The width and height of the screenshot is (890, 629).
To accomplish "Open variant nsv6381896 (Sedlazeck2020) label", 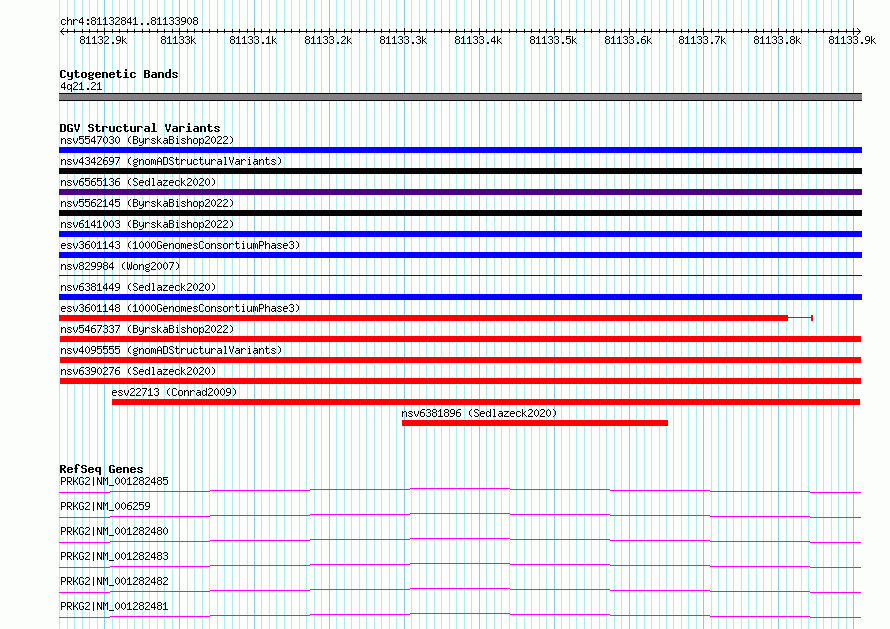I will click(479, 413).
